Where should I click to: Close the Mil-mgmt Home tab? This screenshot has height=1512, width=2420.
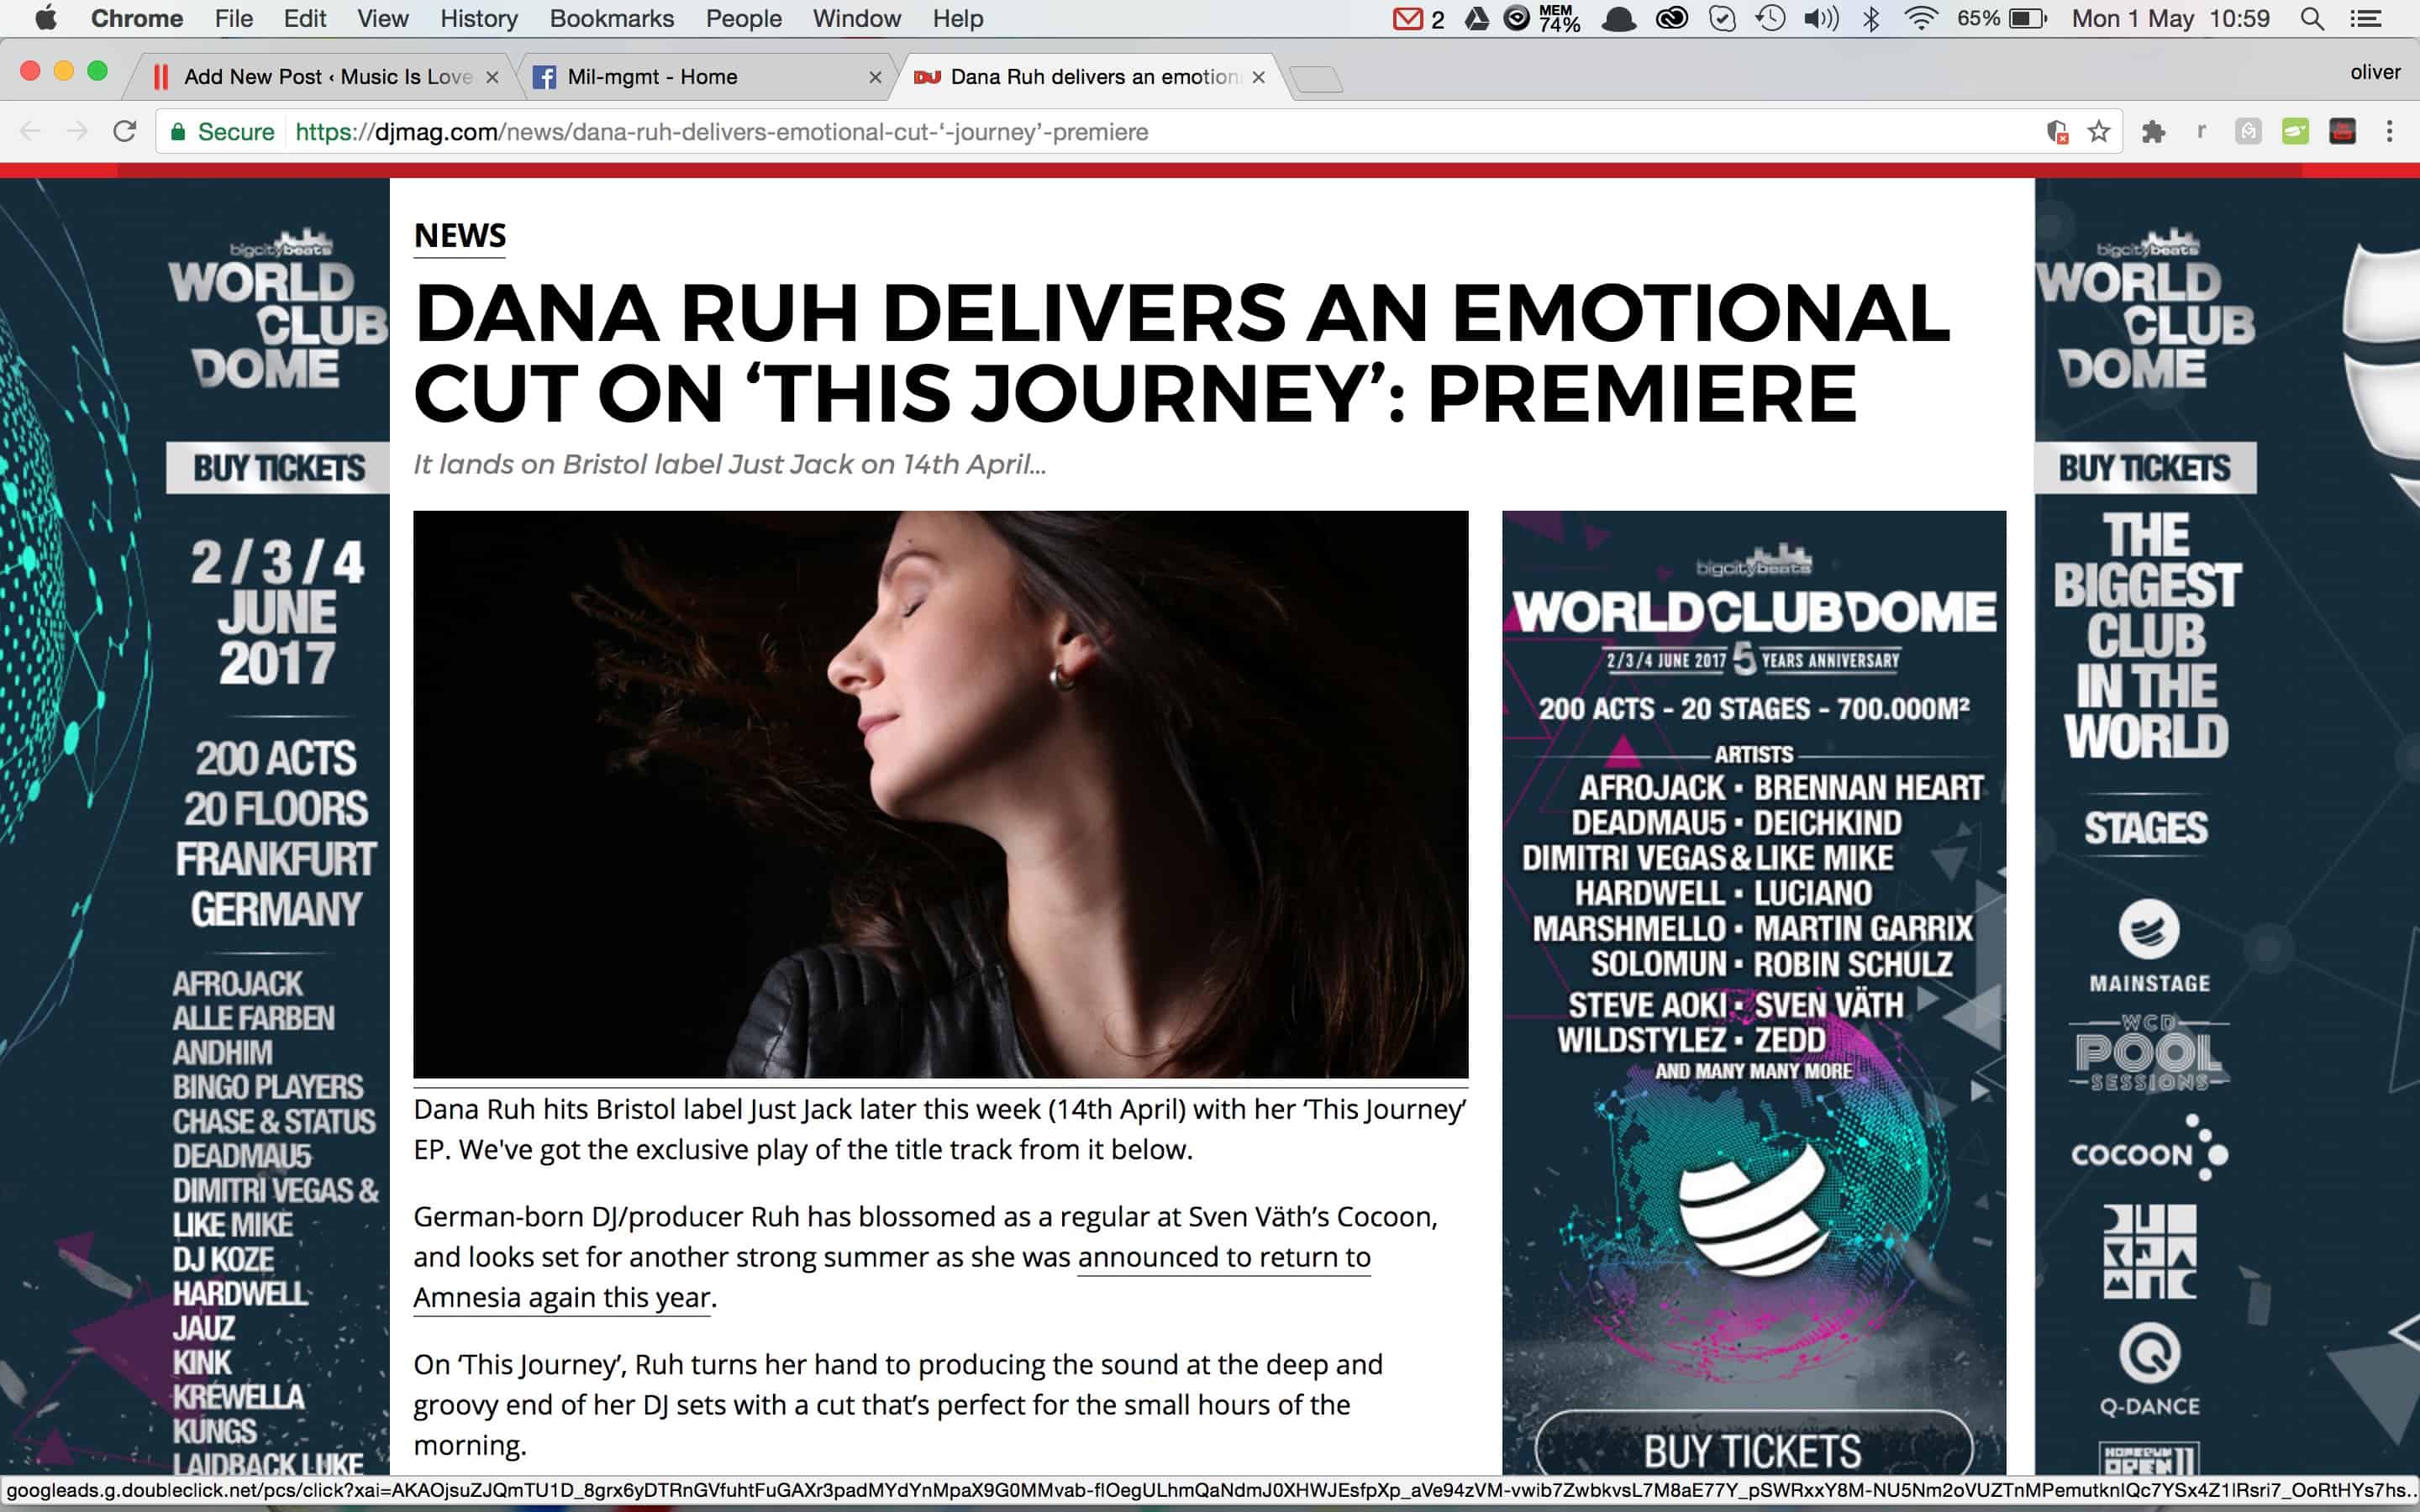point(875,77)
